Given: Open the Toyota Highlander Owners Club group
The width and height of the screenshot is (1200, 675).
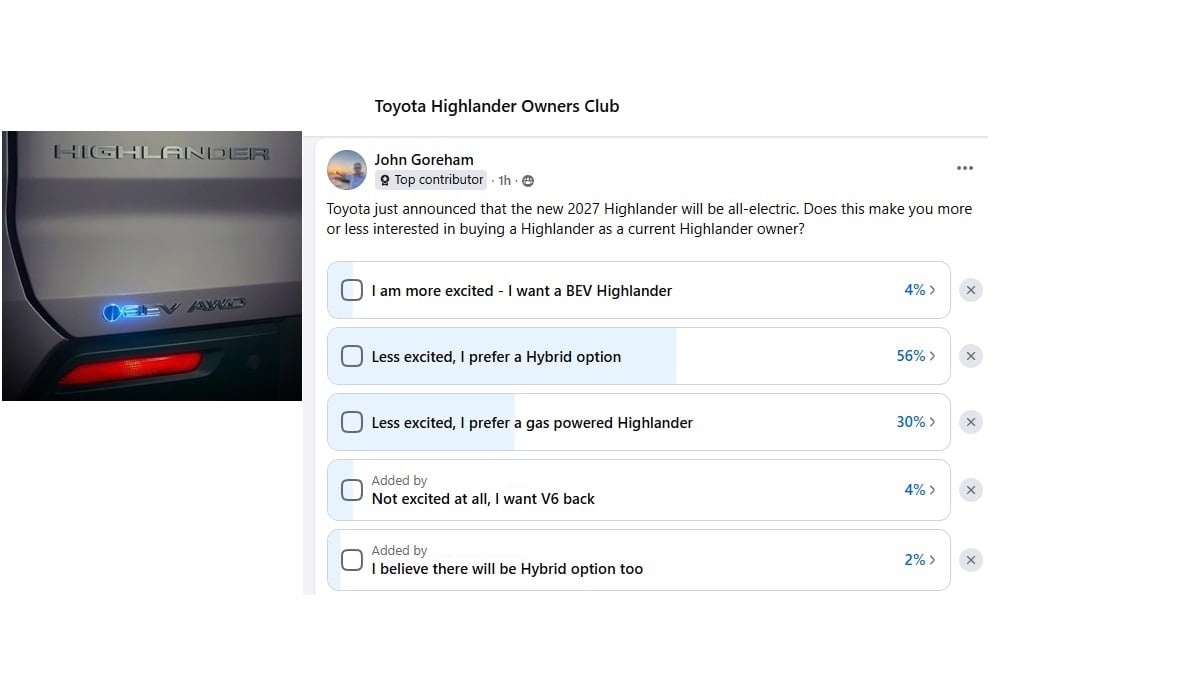Looking at the screenshot, I should pos(496,106).
